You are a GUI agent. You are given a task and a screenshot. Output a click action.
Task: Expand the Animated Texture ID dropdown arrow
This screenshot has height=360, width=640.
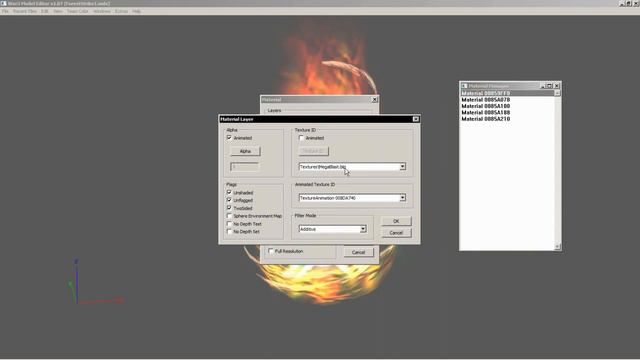(402, 198)
